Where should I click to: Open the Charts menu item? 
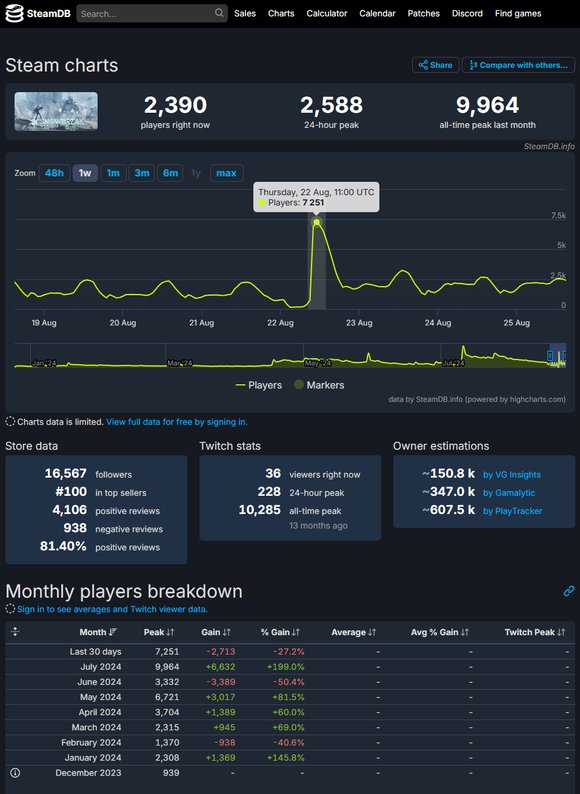(281, 14)
